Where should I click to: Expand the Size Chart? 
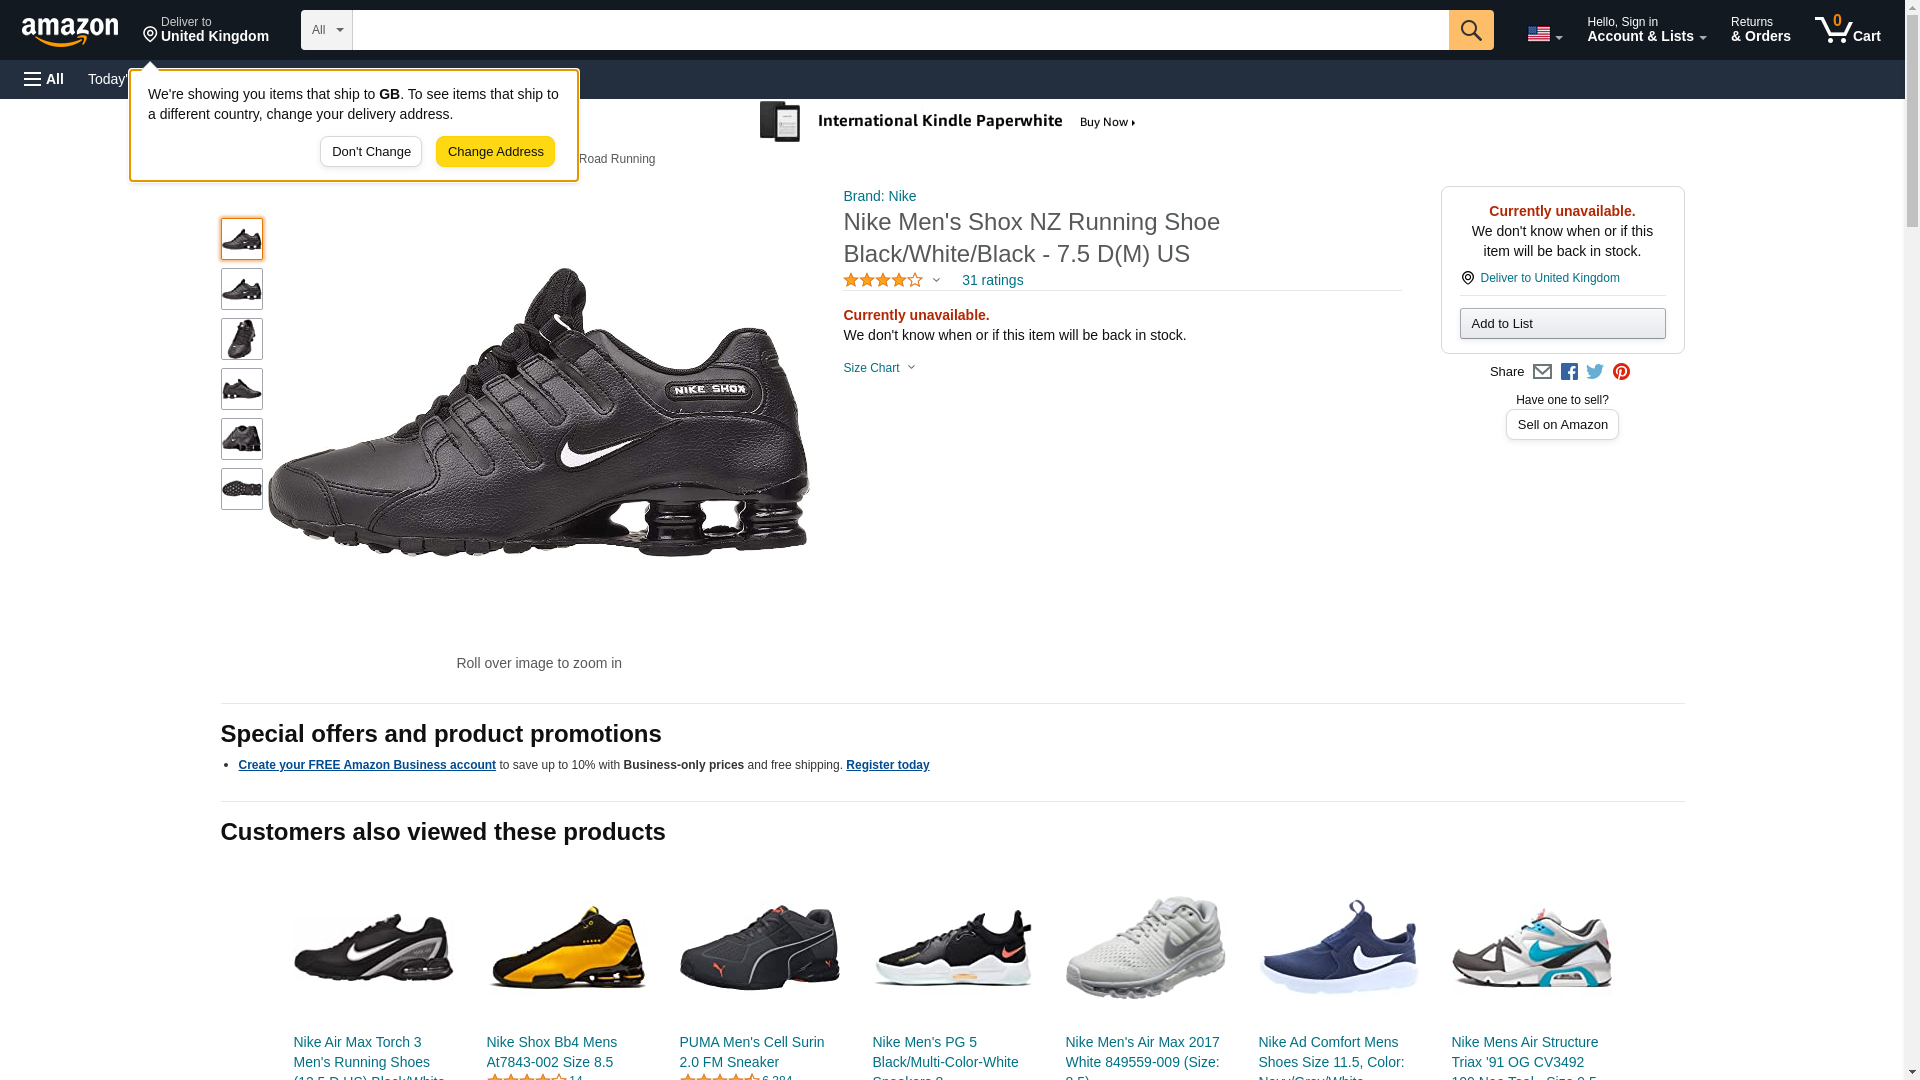[x=879, y=368]
